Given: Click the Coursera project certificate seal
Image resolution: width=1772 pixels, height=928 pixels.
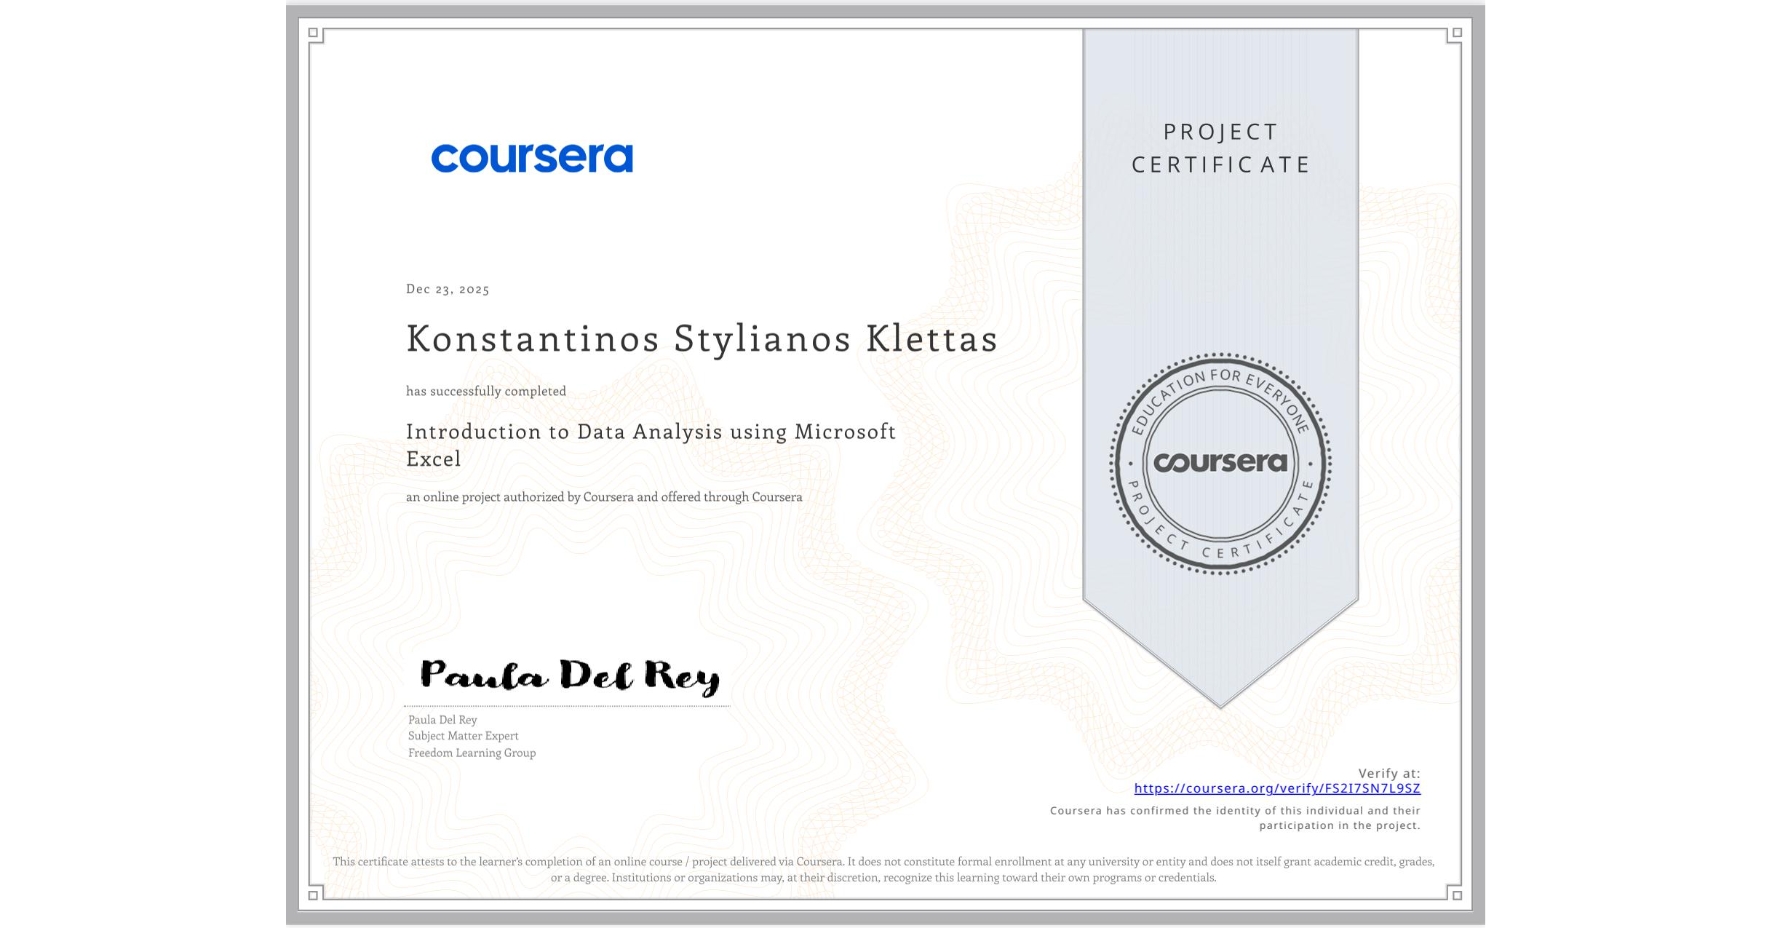Looking at the screenshot, I should tap(1220, 463).
